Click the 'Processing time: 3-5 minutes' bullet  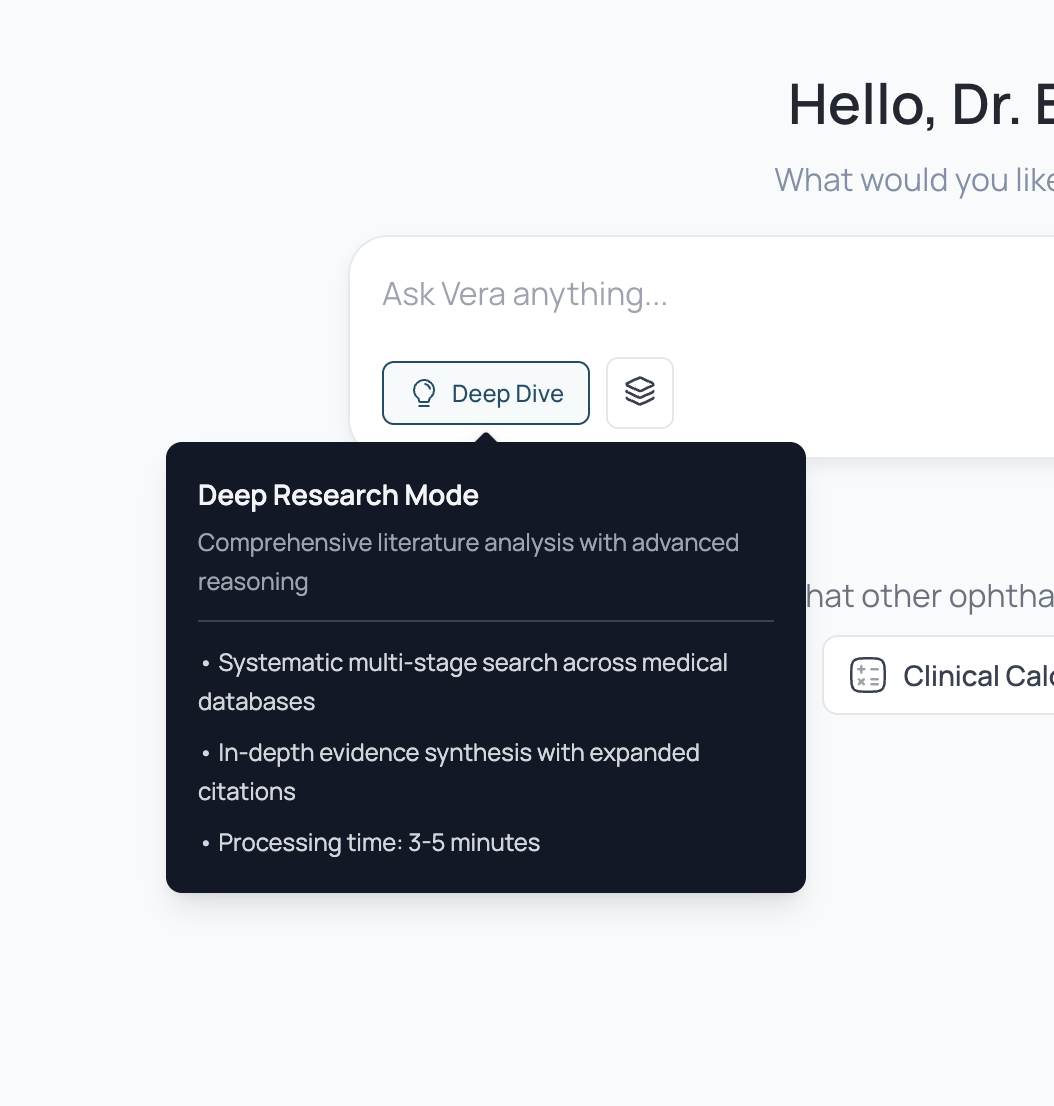click(x=378, y=843)
